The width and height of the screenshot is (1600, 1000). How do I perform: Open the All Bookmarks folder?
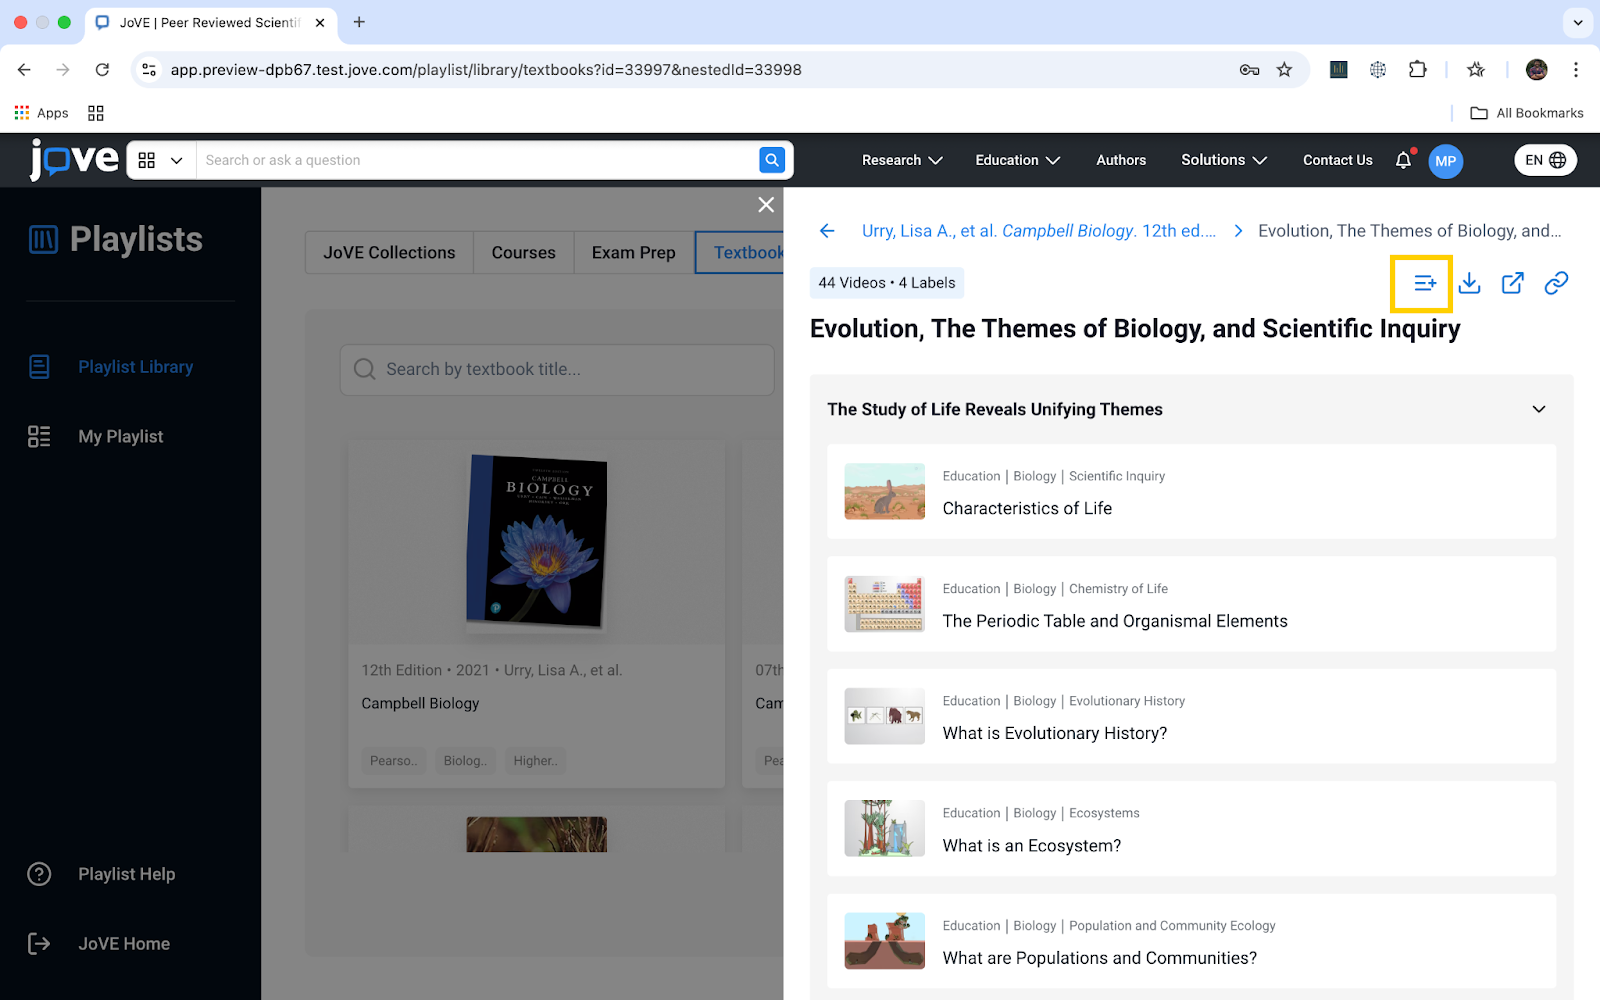[1527, 113]
